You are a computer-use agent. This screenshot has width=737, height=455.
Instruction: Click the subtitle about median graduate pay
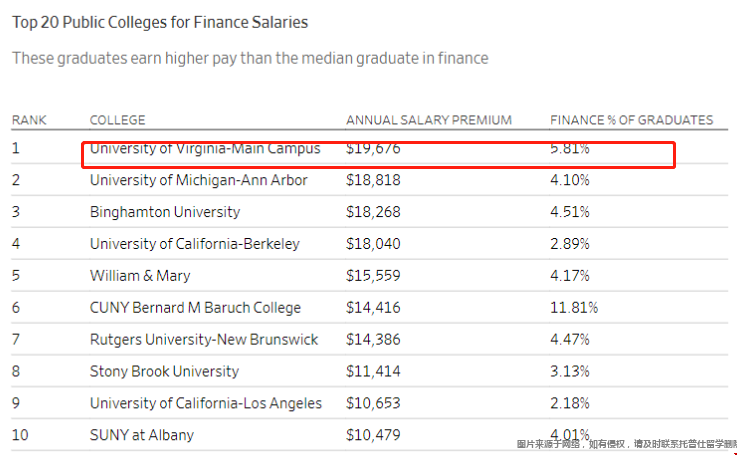250,58
